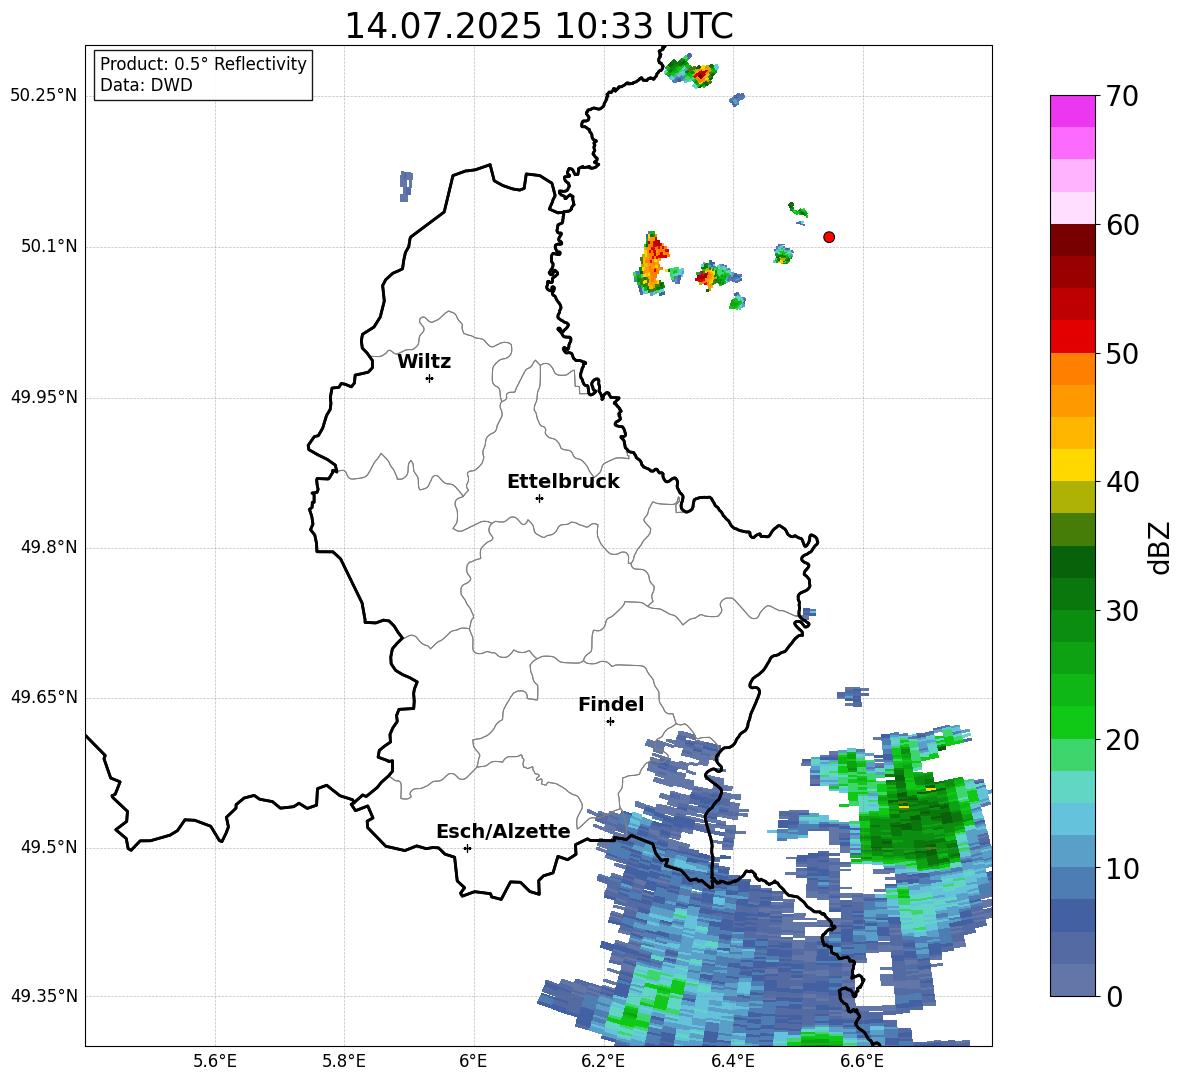This screenshot has height=1081, width=1184.
Task: Click the 60 tick on the colorbar
Action: tap(1122, 225)
